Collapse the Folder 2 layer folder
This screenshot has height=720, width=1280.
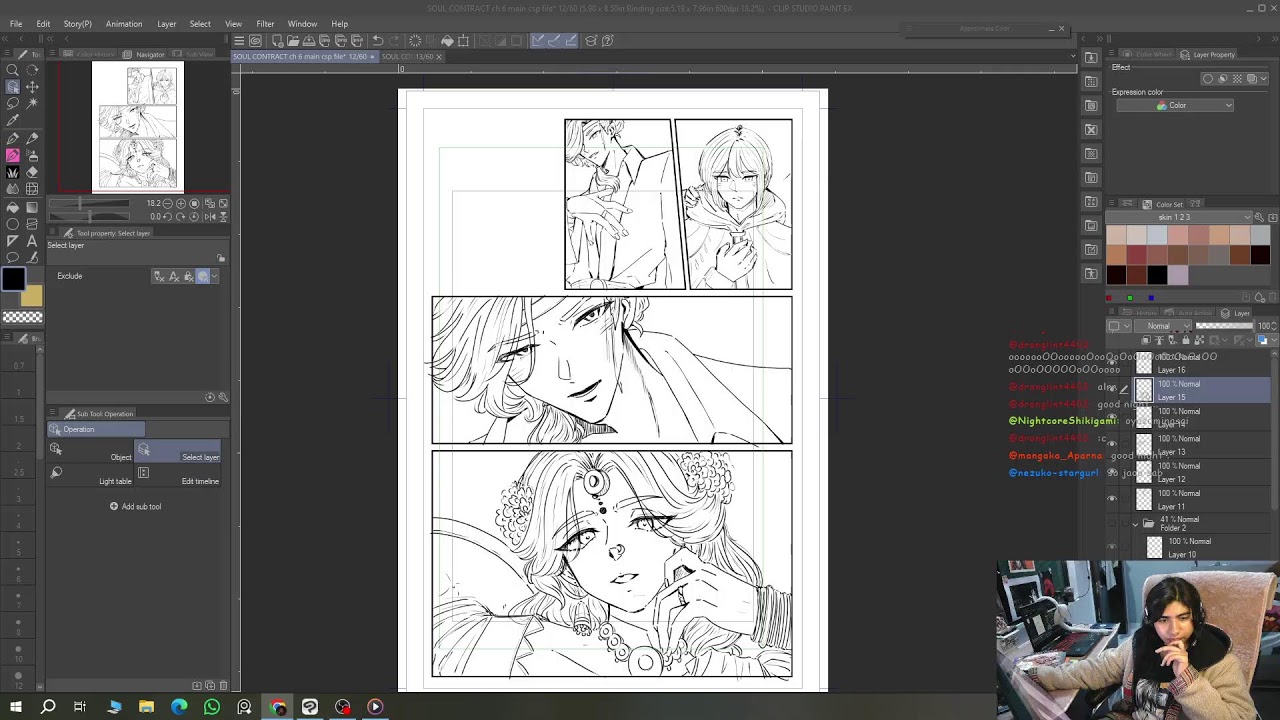click(1135, 524)
